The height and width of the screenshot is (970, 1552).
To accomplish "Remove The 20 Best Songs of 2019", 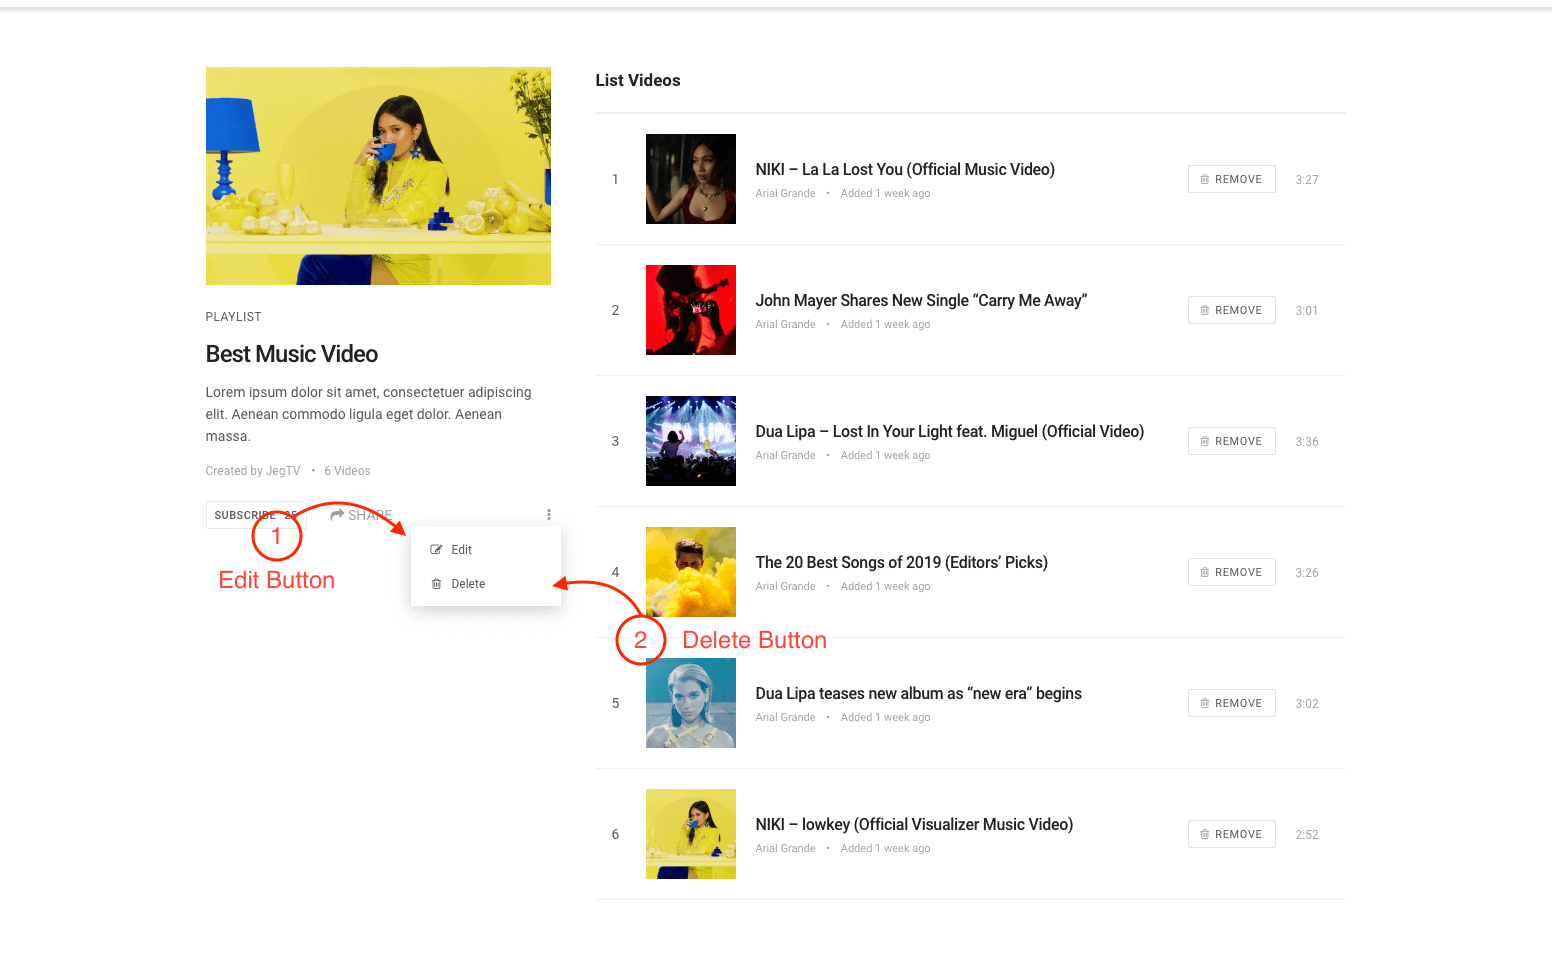I will click(1231, 573).
